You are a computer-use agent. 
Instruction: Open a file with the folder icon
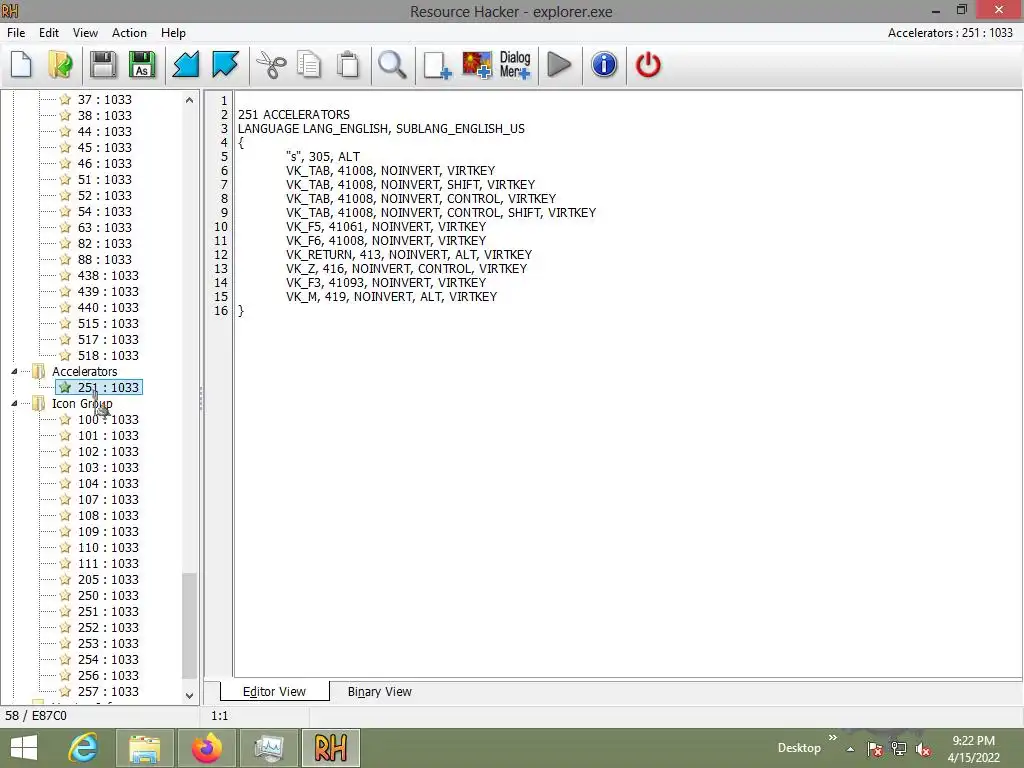tap(61, 65)
